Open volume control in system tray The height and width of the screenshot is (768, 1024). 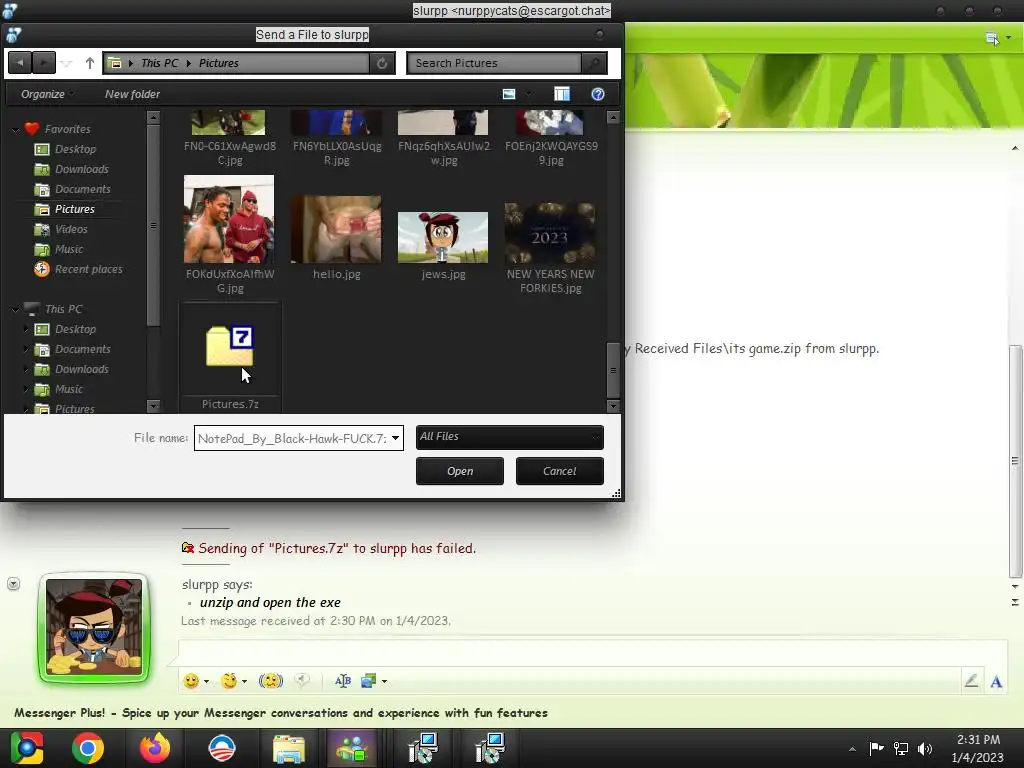[x=925, y=748]
